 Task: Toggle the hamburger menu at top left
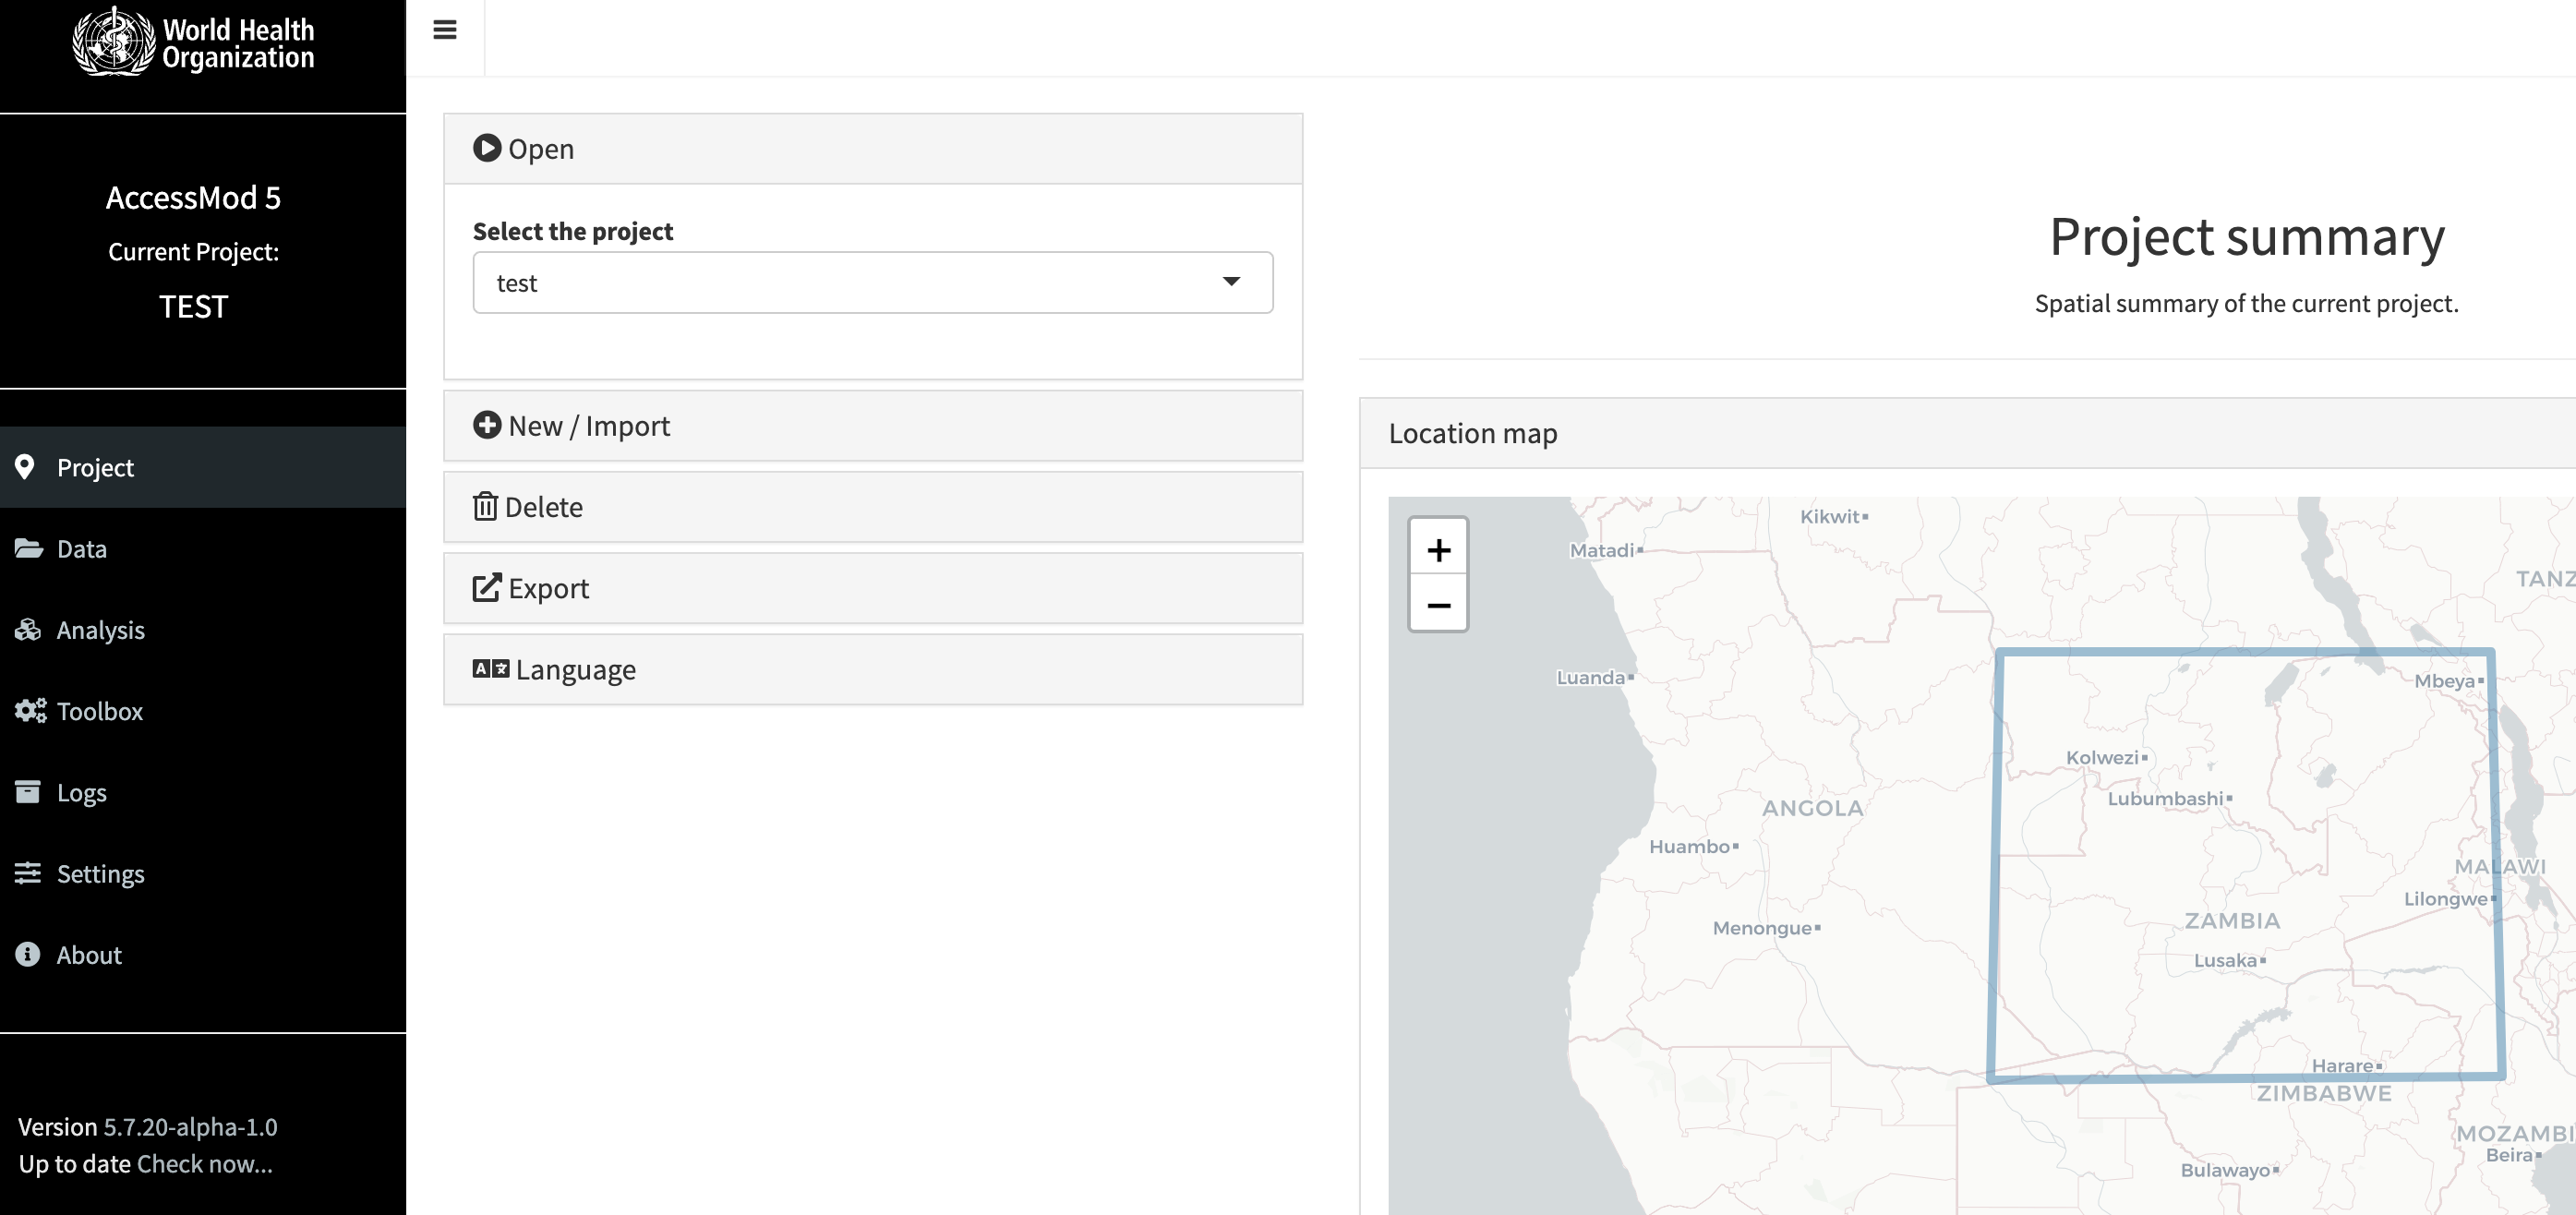pos(444,30)
